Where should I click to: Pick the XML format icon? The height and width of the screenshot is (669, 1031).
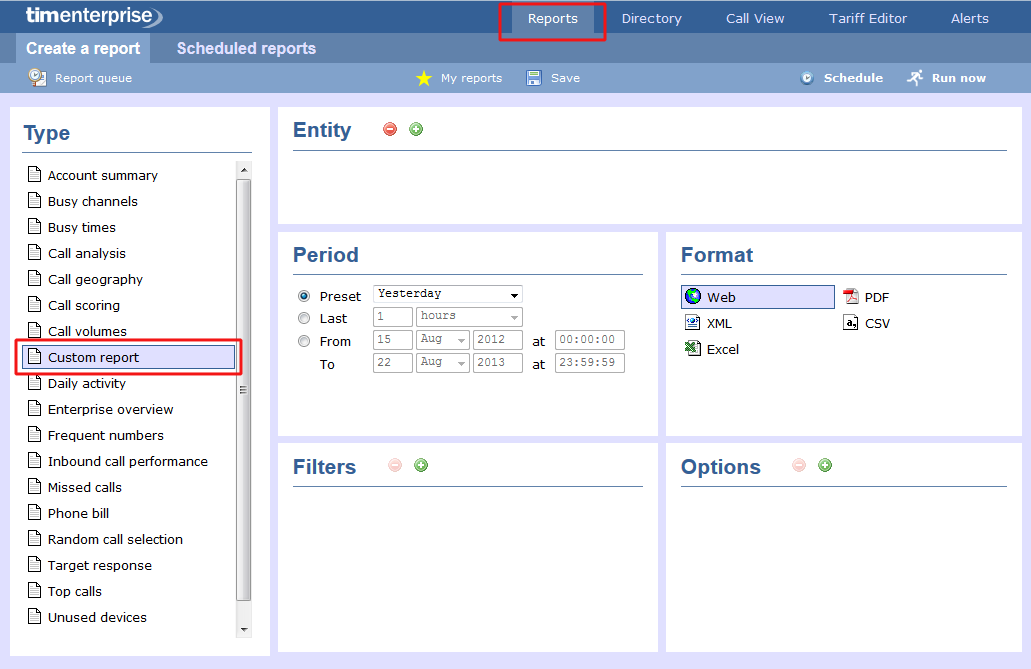(693, 323)
